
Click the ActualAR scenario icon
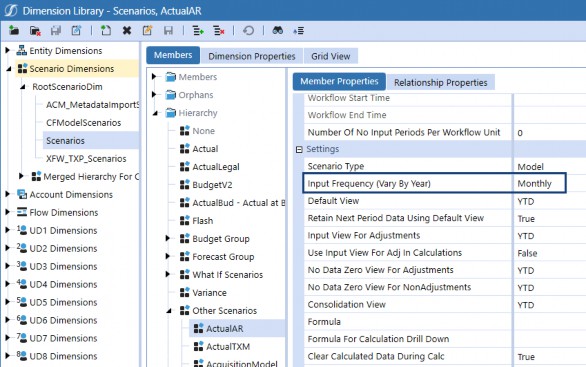pyautogui.click(x=198, y=328)
